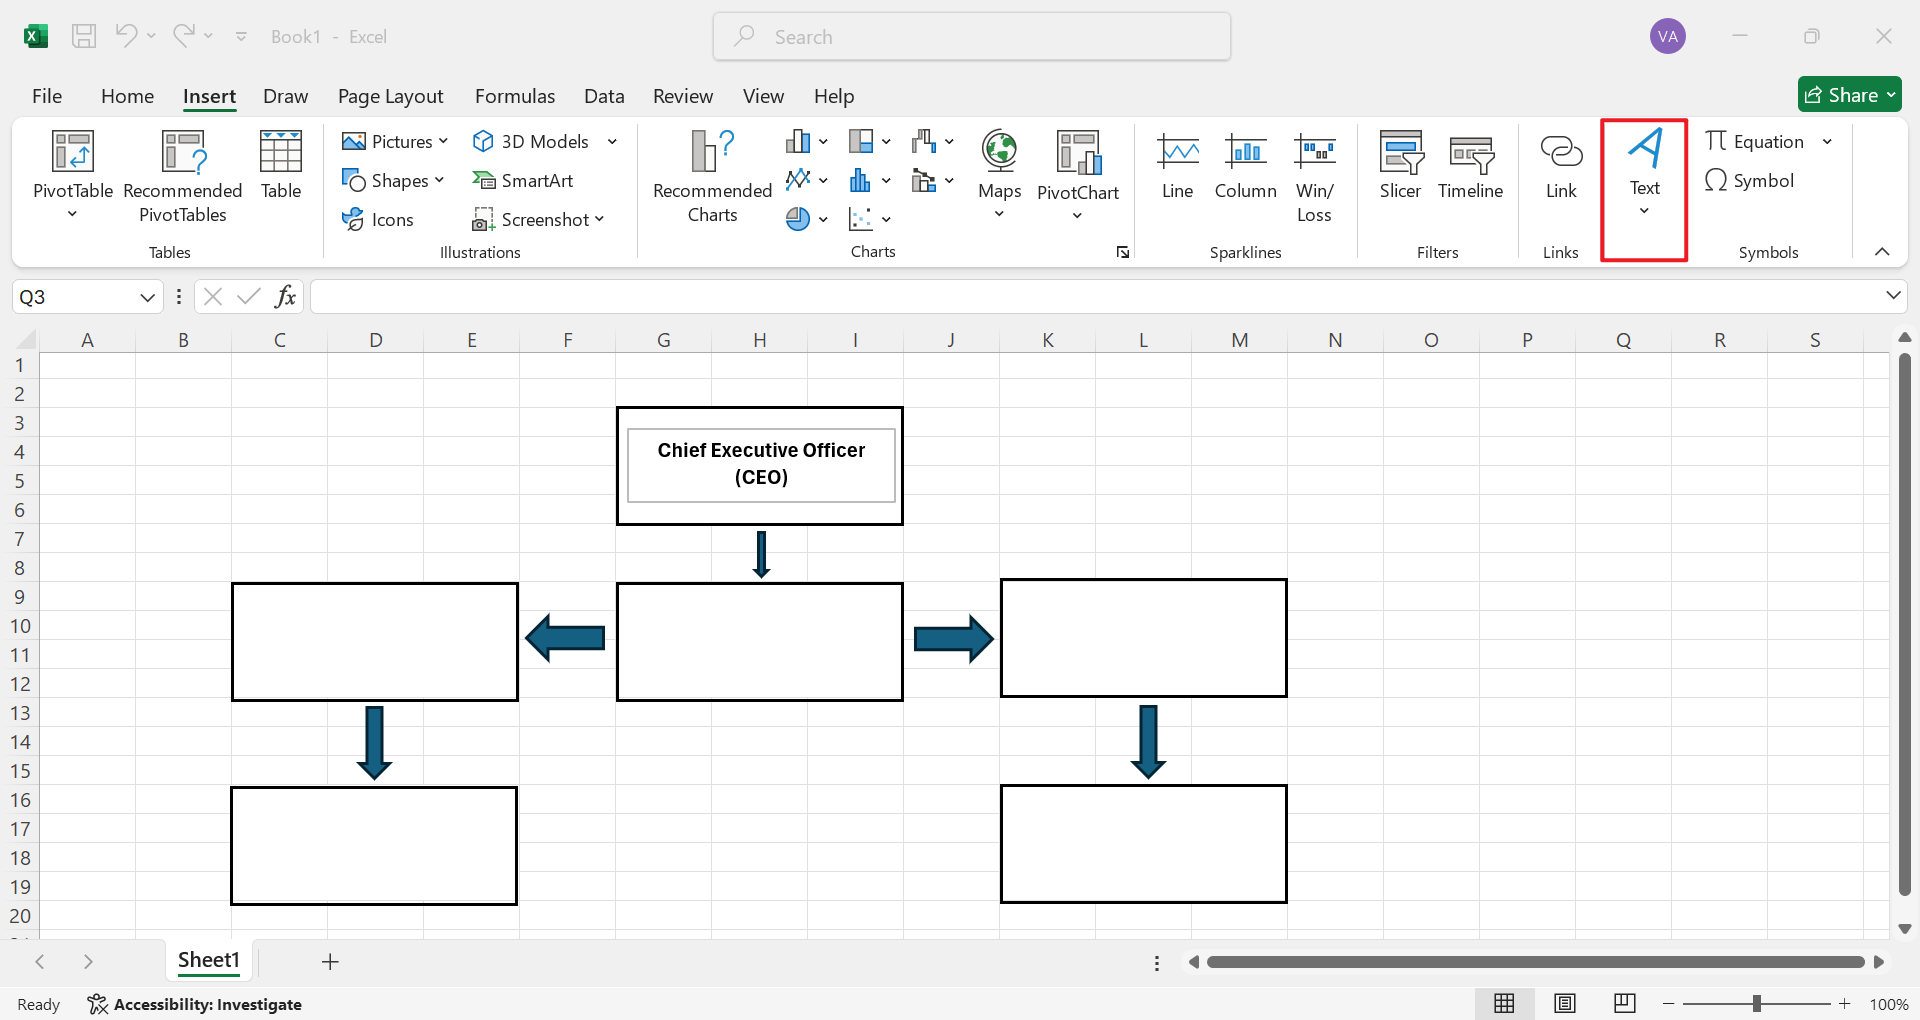
Task: Open the Equation dropdown arrow
Action: pos(1829,141)
